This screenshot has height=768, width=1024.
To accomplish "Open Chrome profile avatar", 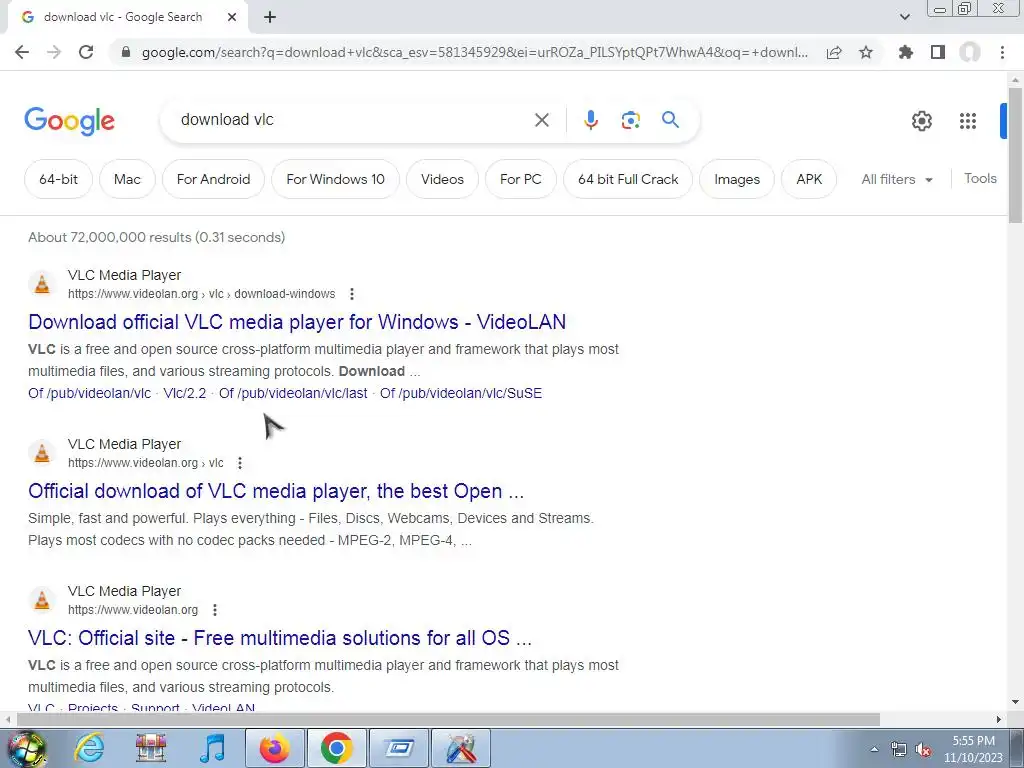I will point(970,52).
